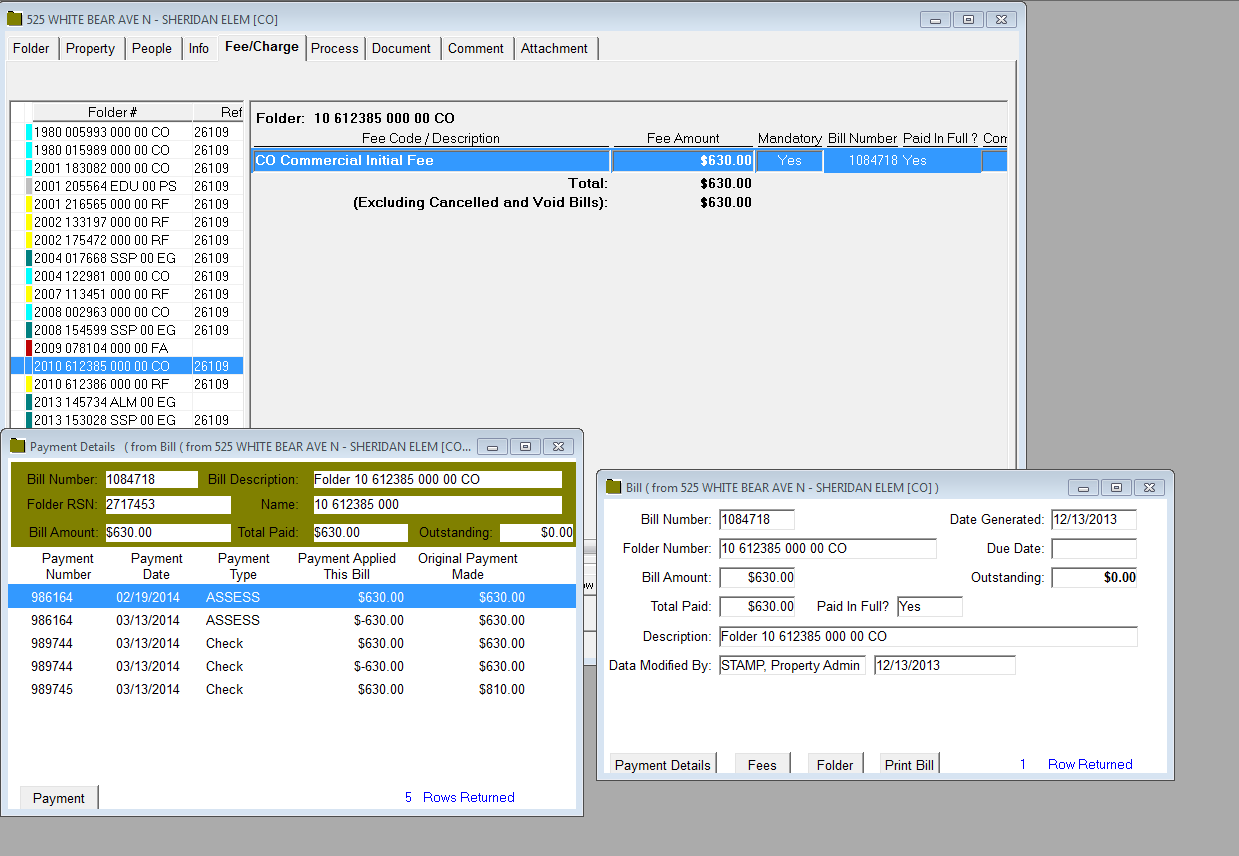This screenshot has height=856, width=1239.
Task: Select folder 2009 078104 000 00 FA
Action: [x=100, y=348]
